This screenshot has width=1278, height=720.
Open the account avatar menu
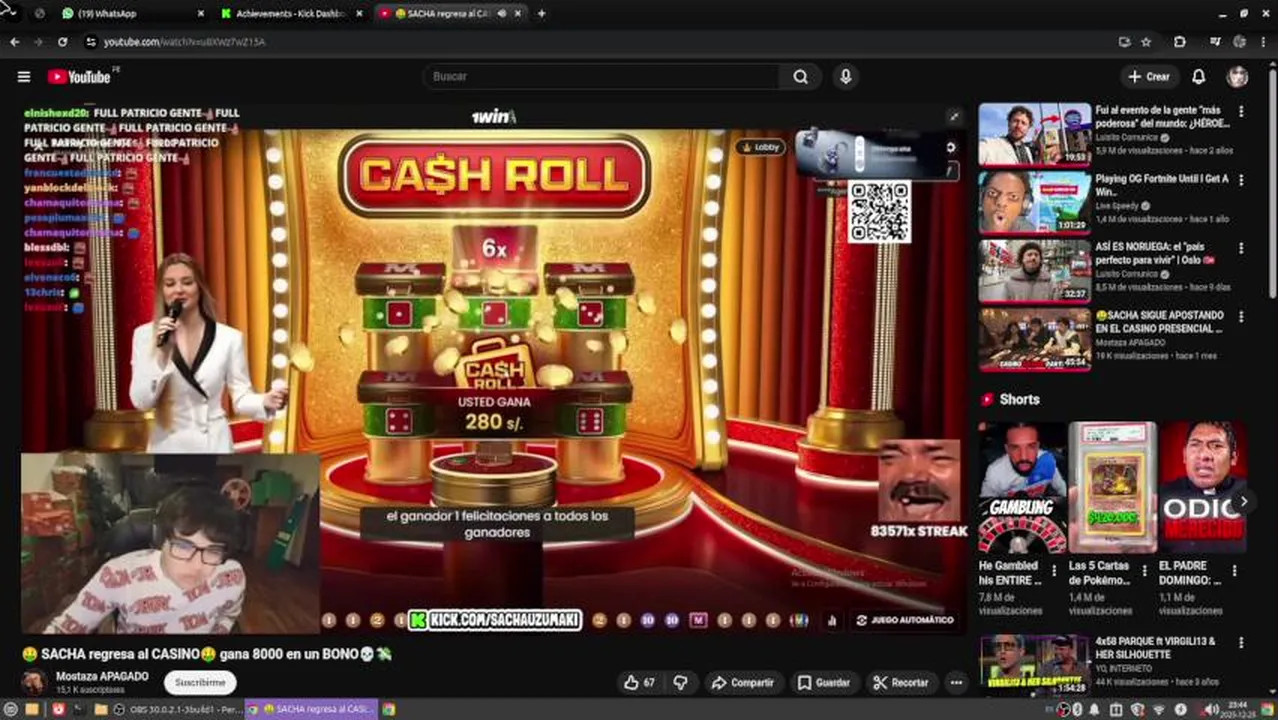tap(1238, 76)
